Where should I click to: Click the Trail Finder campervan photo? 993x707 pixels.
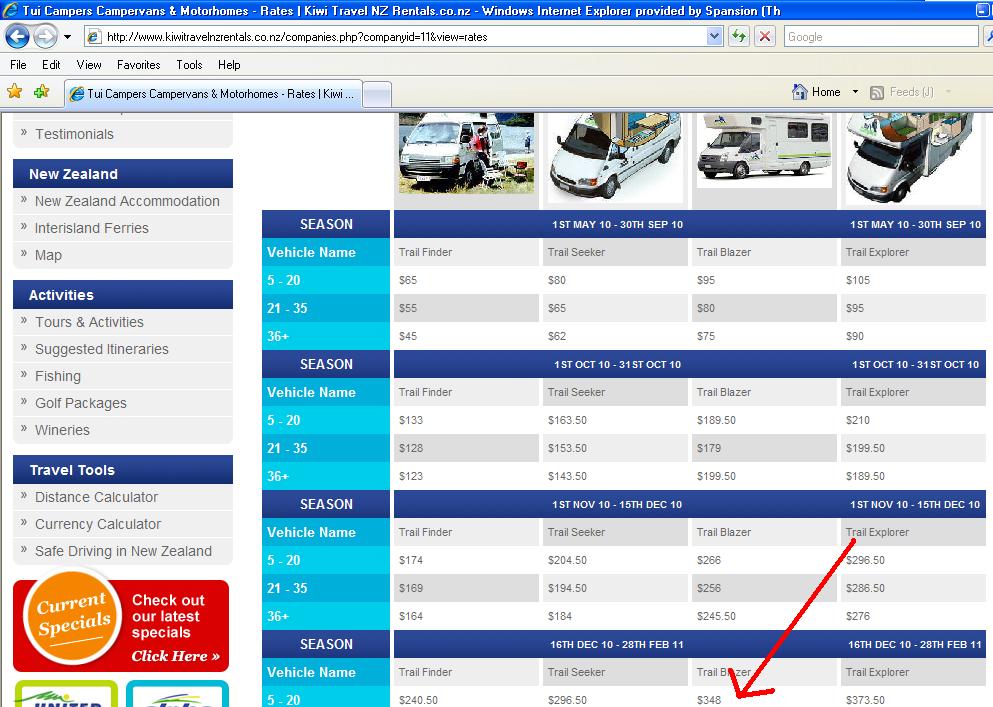pyautogui.click(x=466, y=152)
